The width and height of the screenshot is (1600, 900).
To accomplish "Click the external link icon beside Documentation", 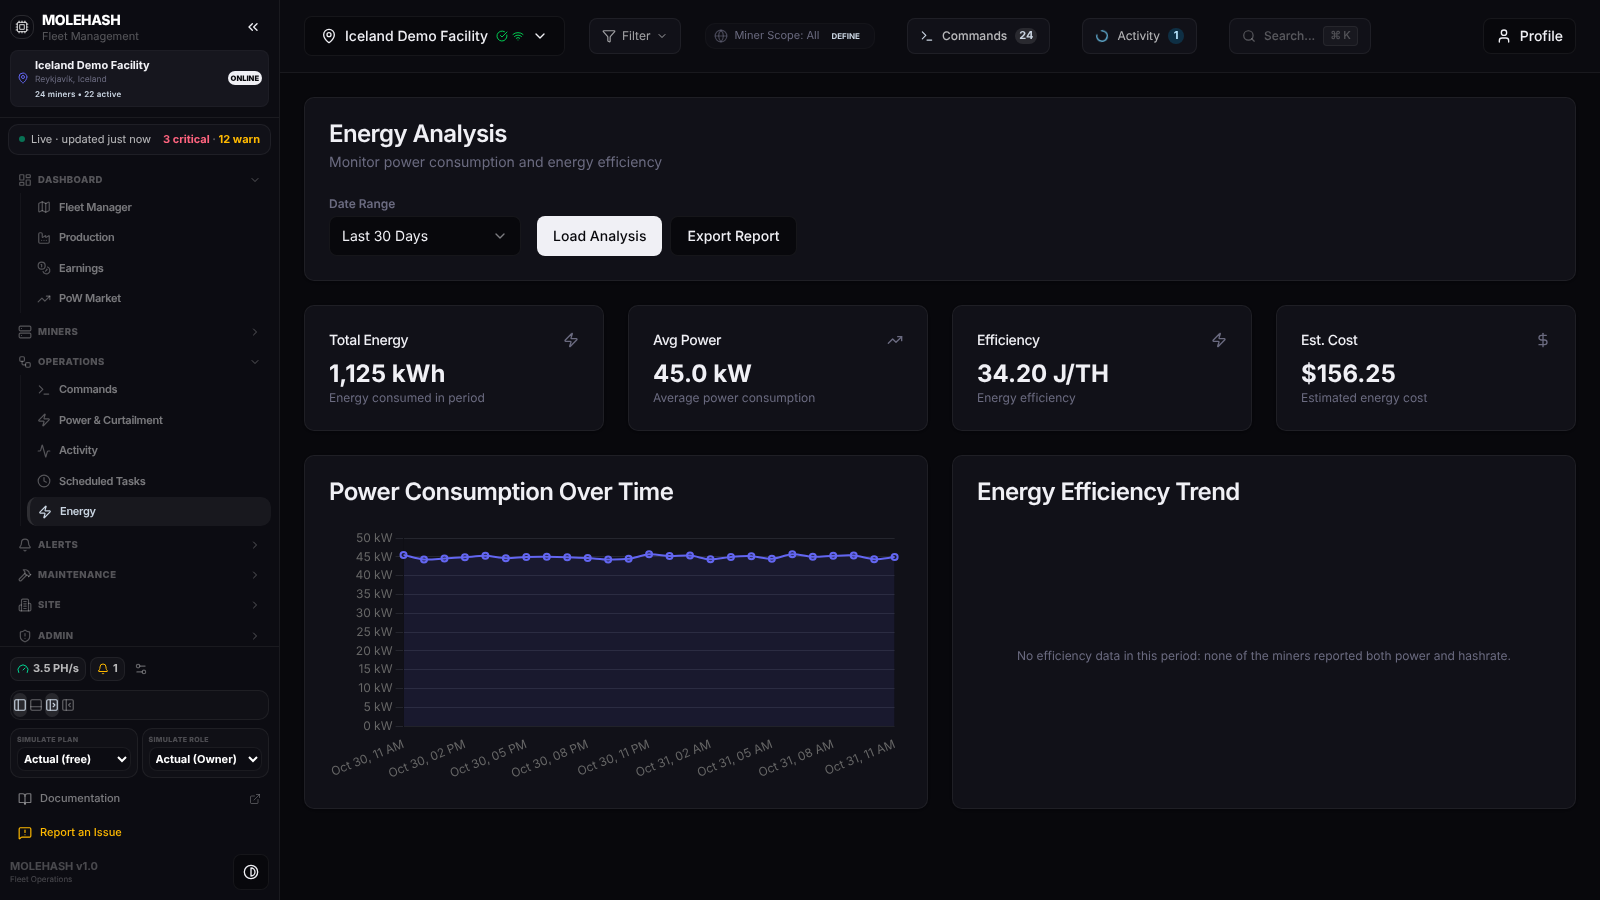I will (x=255, y=799).
